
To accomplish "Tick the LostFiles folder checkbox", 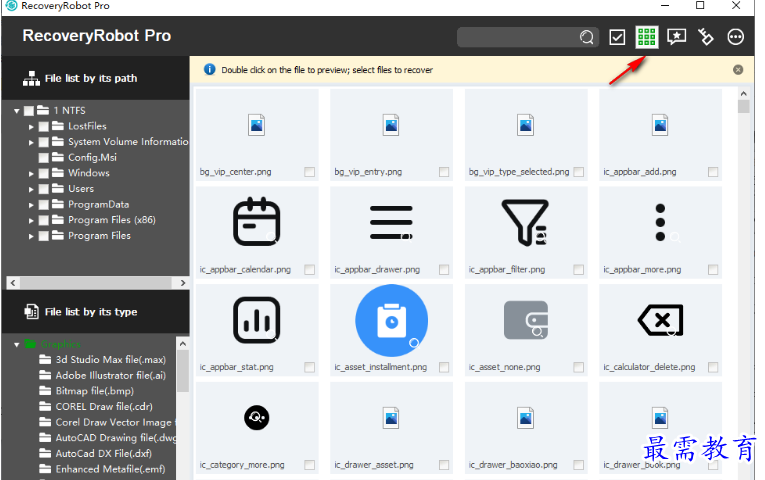I will (x=43, y=126).
